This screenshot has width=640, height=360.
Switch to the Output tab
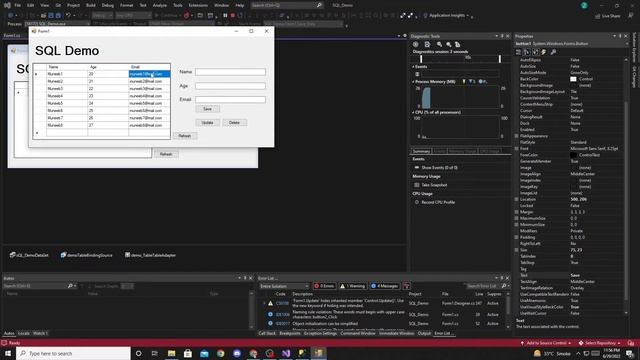(x=424, y=333)
